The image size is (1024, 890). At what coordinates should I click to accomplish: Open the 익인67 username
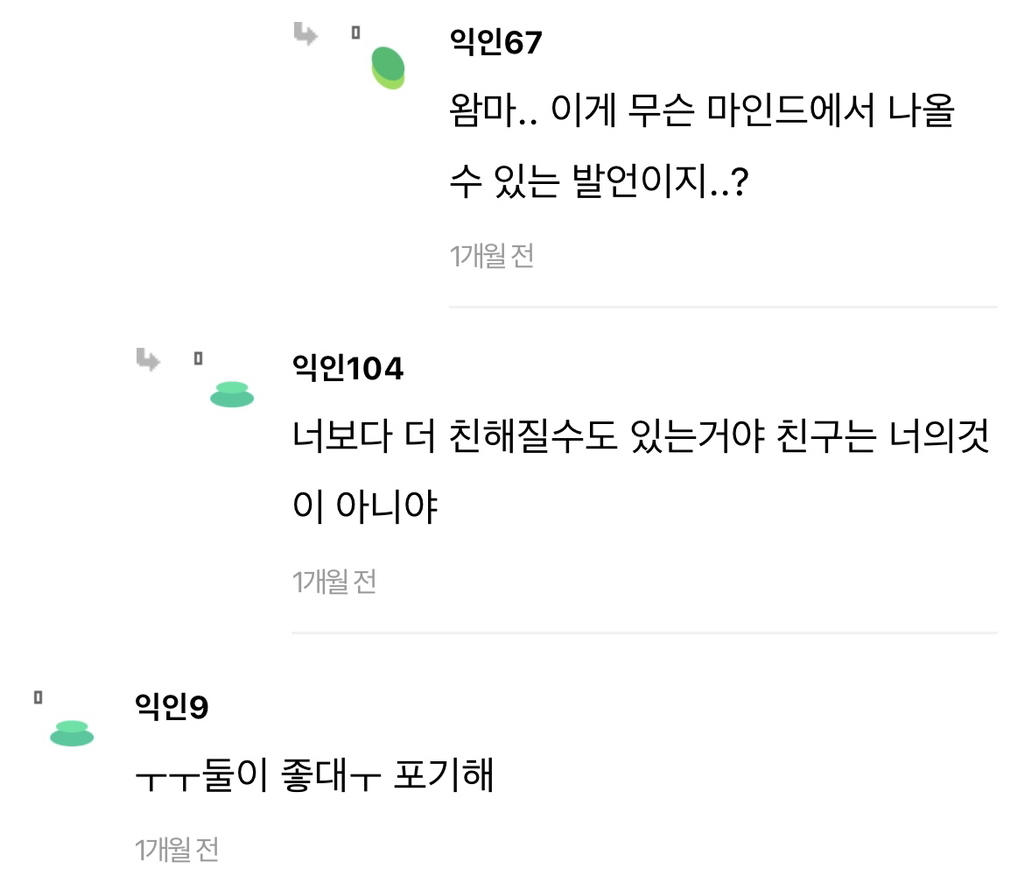point(496,44)
